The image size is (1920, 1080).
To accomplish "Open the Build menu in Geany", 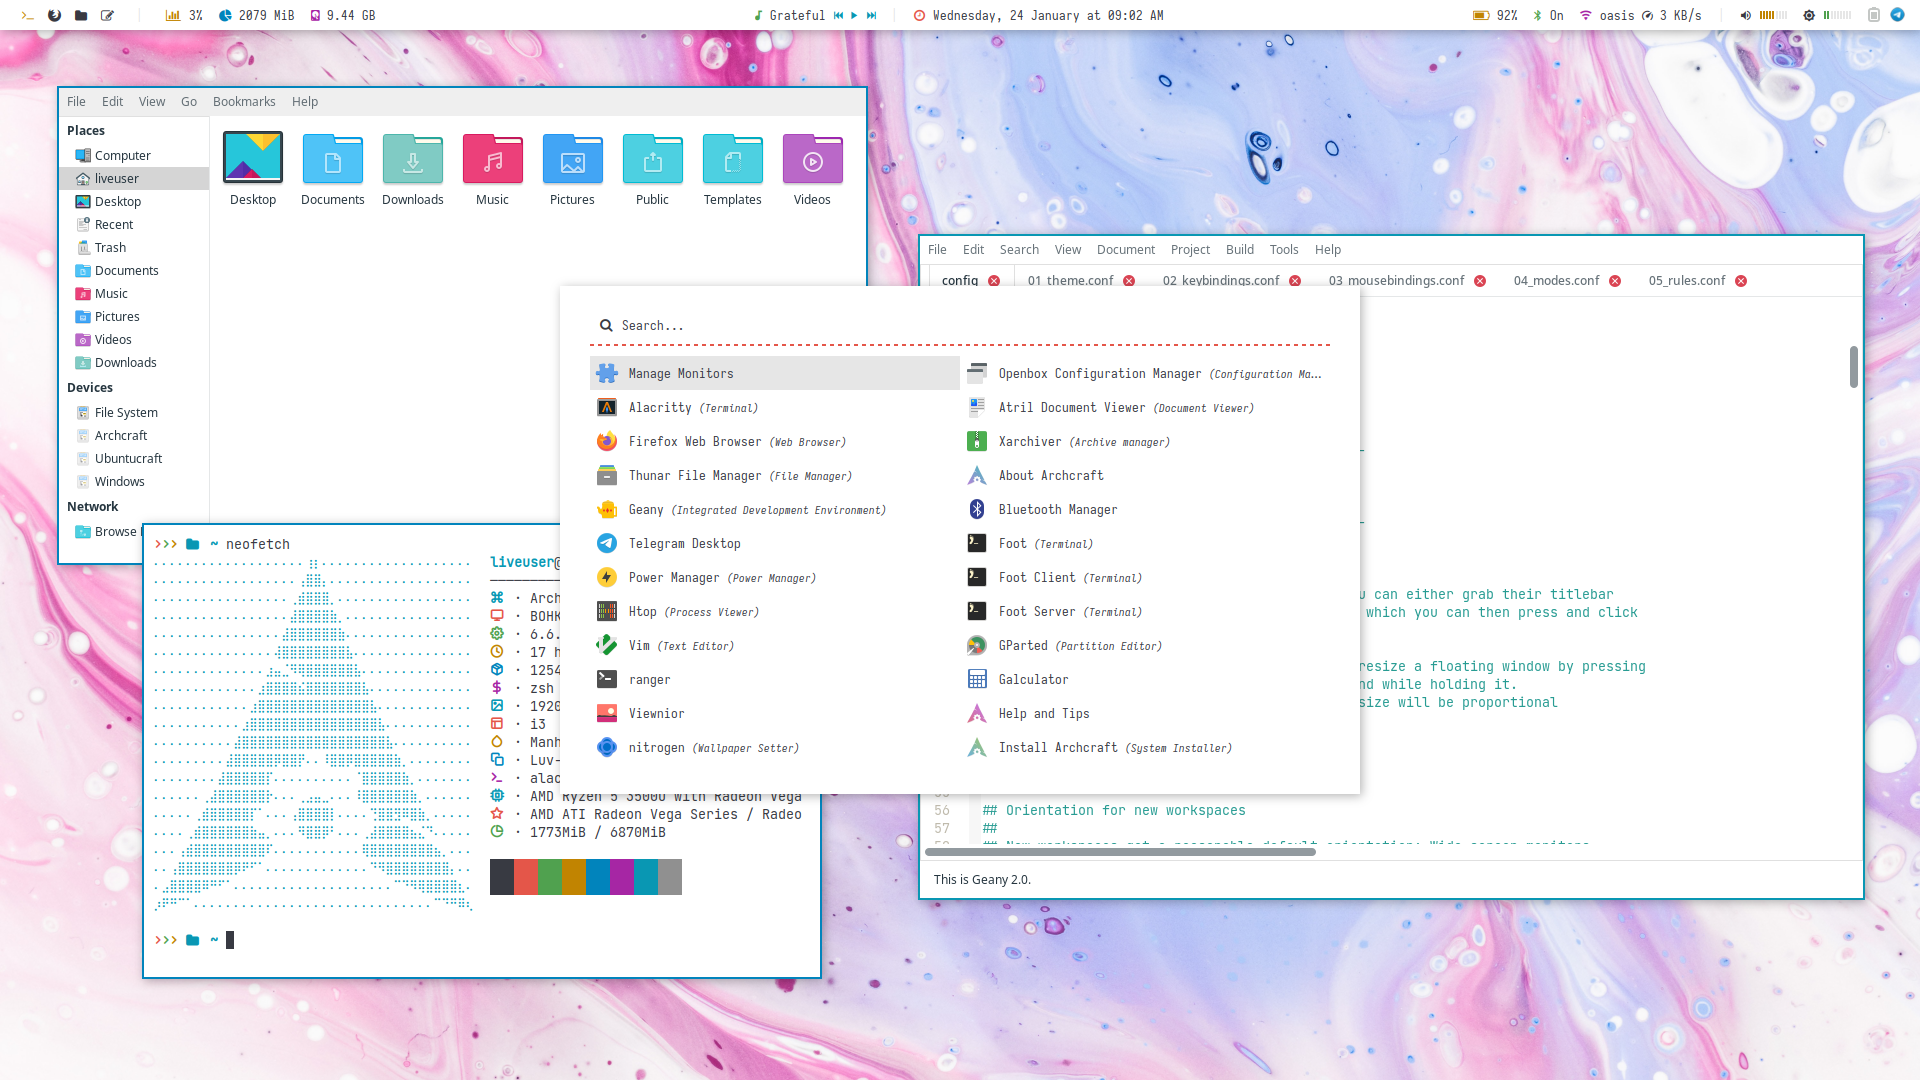I will [x=1239, y=249].
